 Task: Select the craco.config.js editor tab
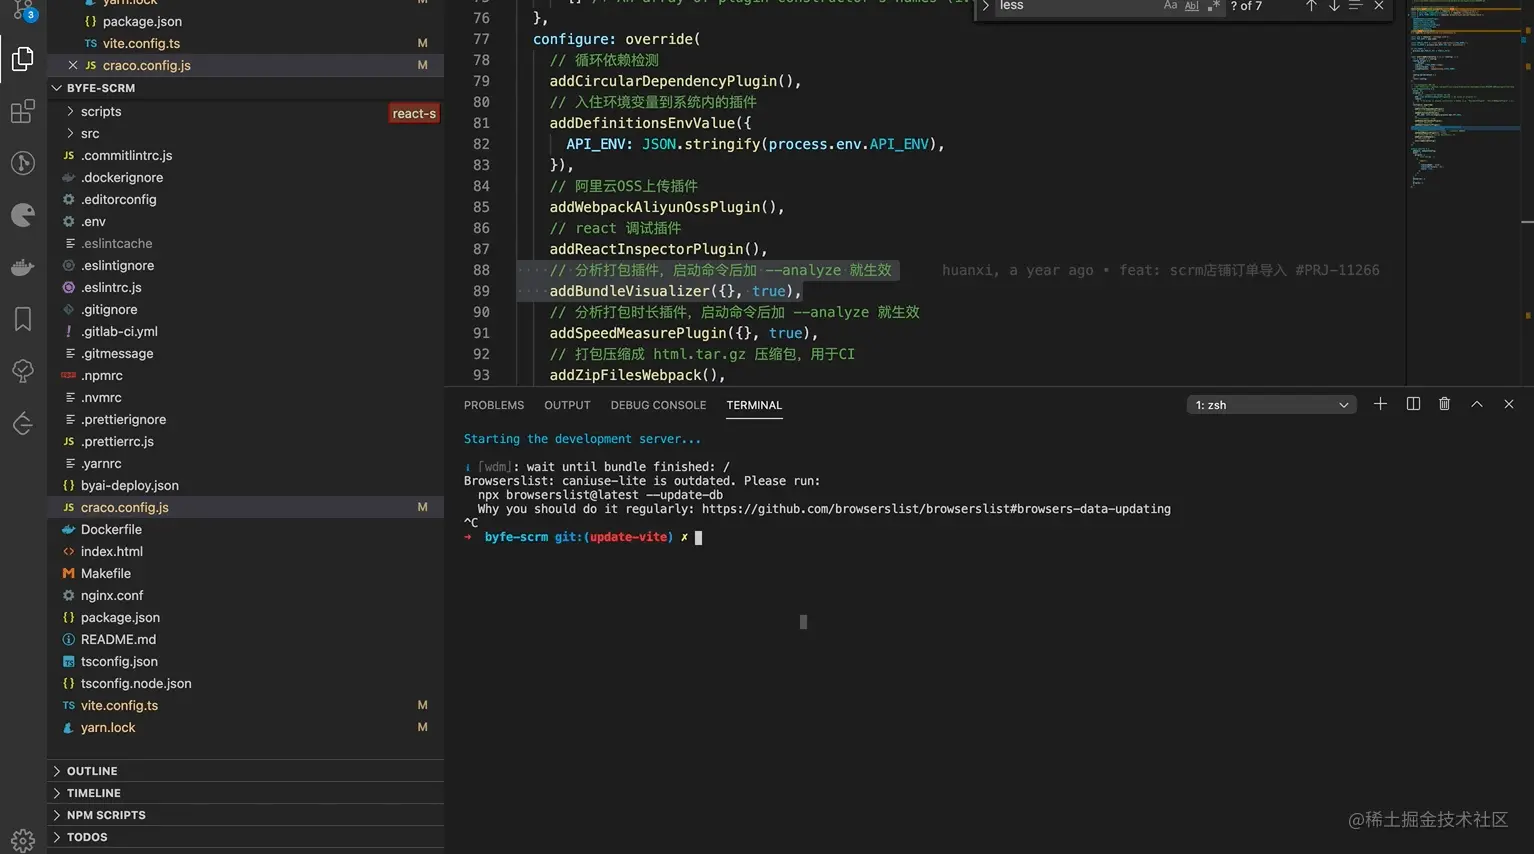click(146, 65)
